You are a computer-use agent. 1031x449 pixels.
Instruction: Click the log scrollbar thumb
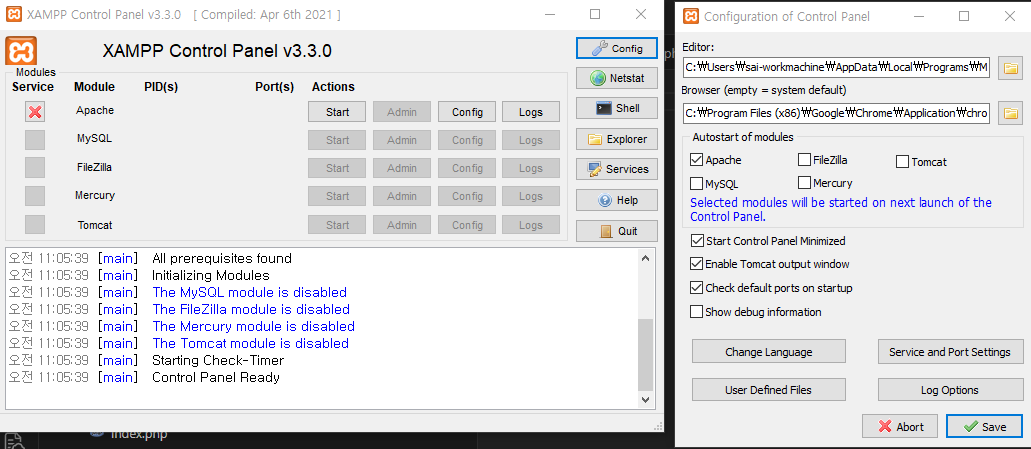(646, 354)
